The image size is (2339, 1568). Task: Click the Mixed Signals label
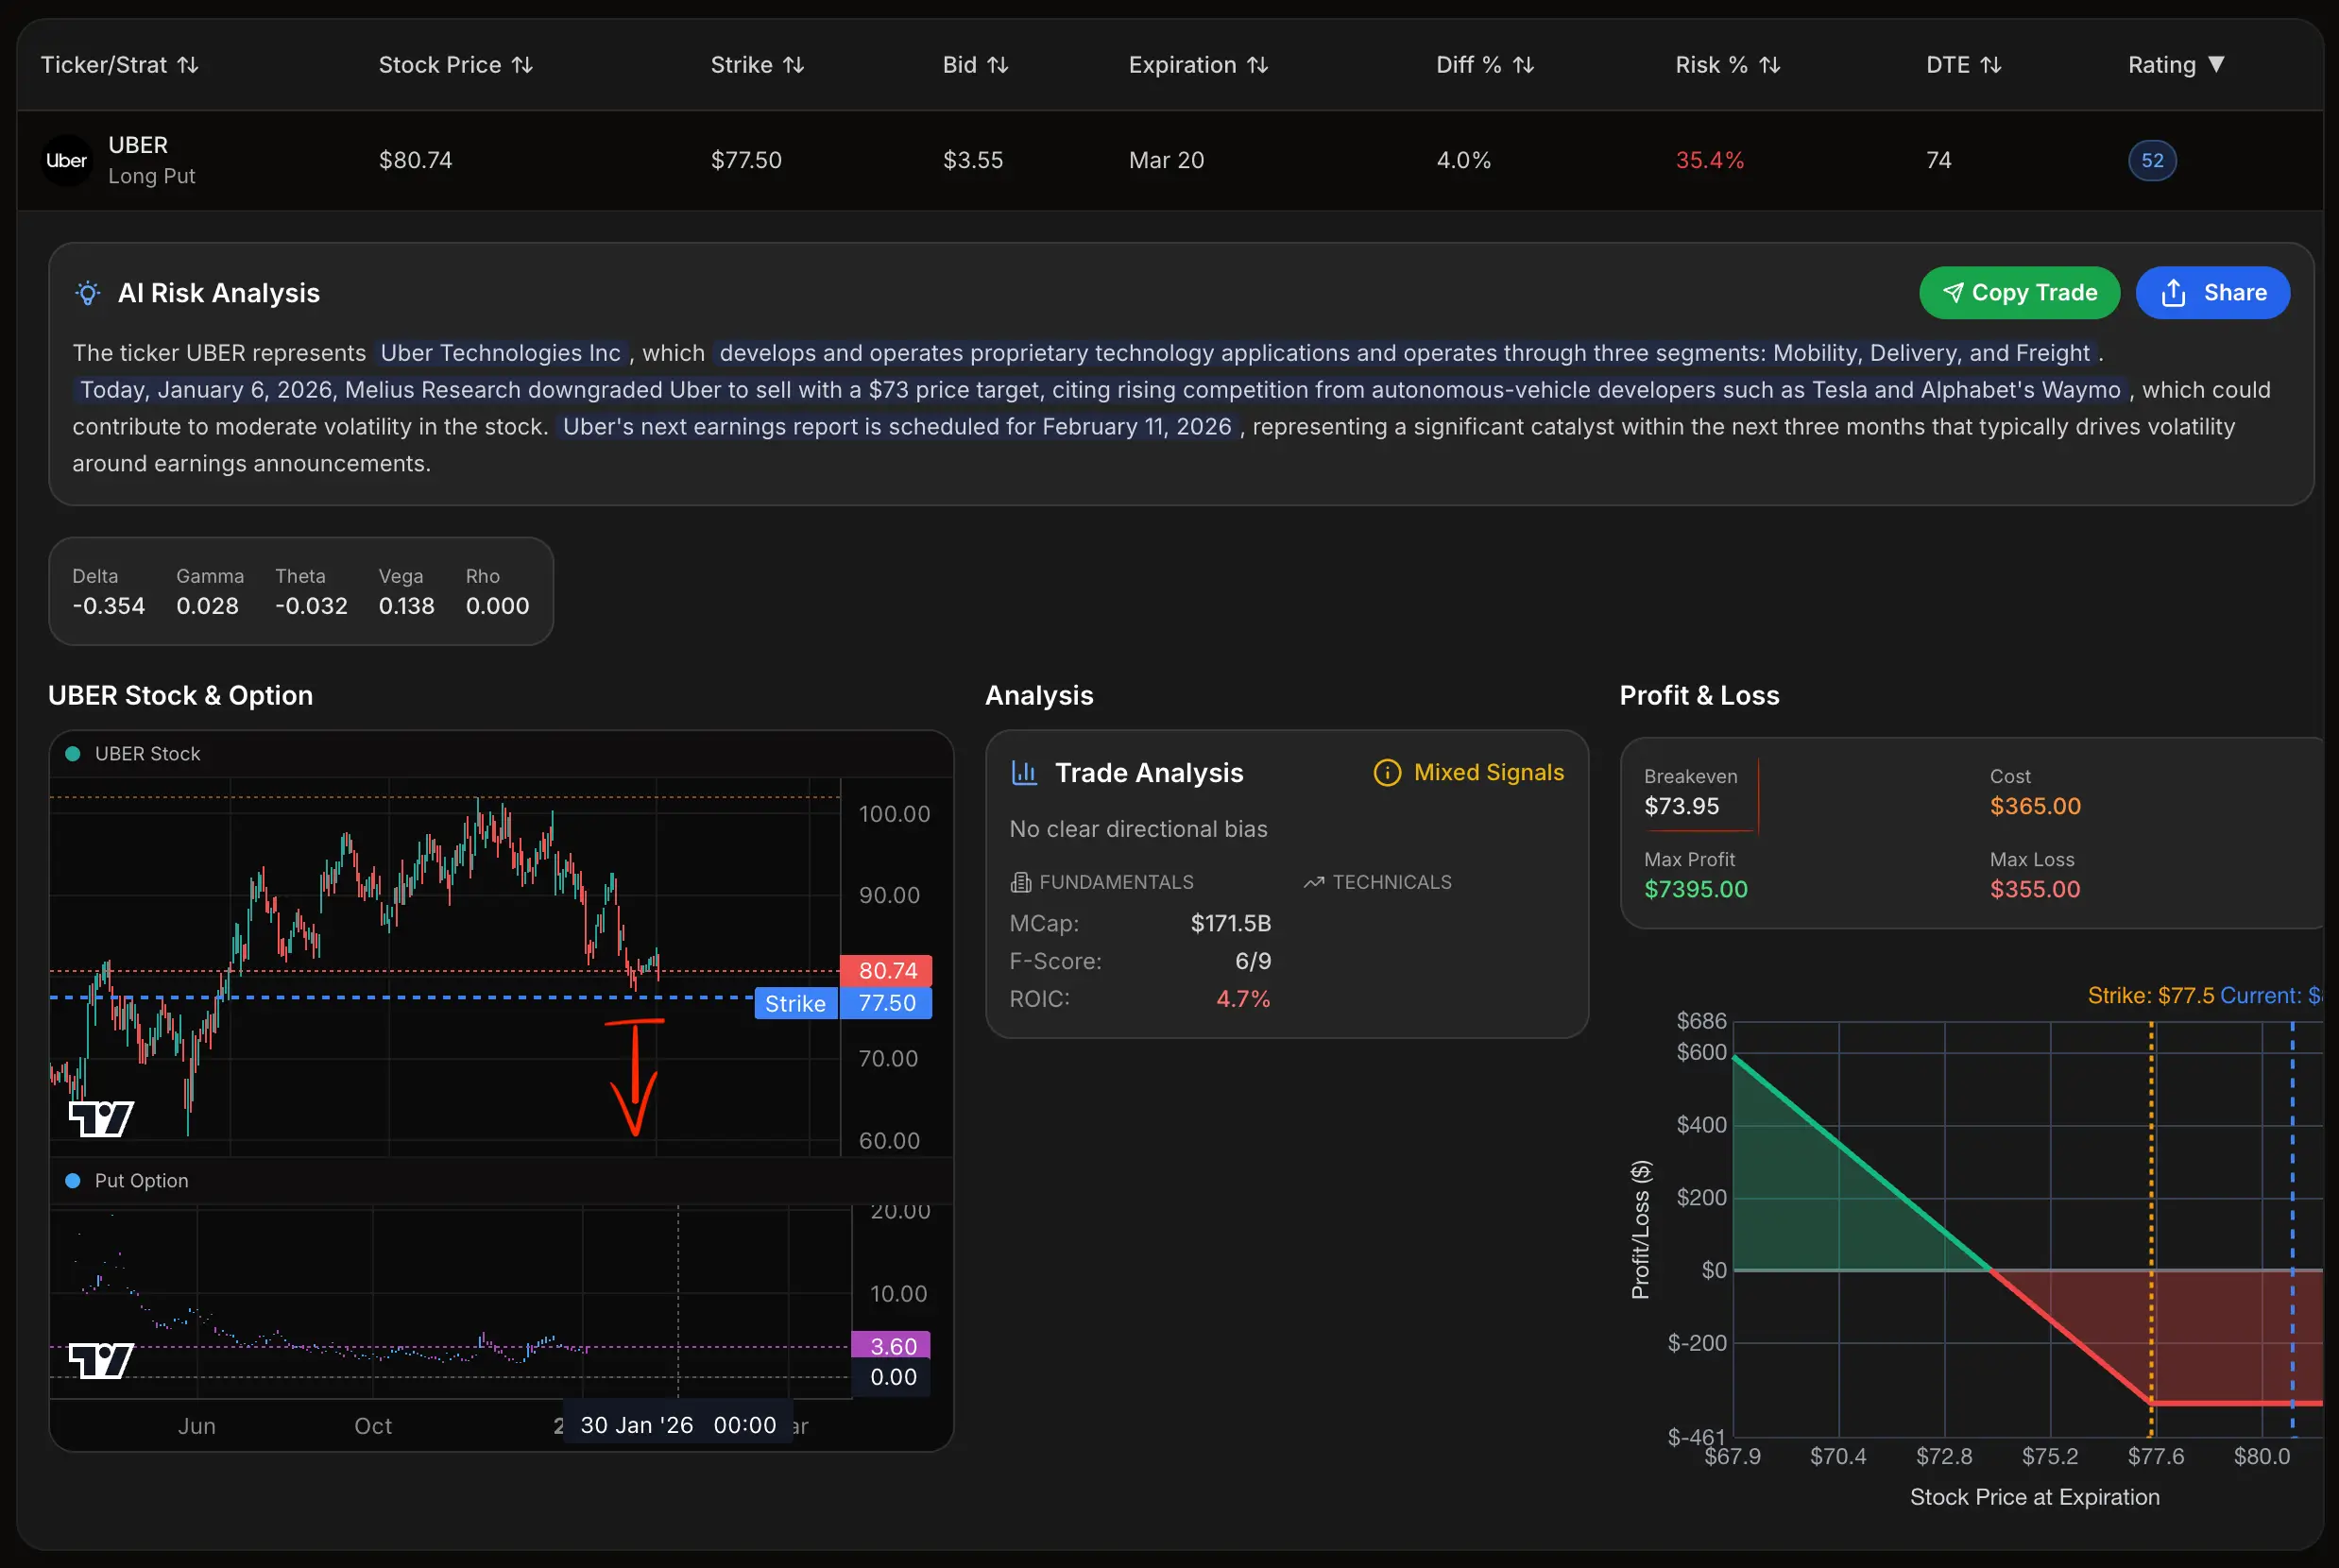tap(1488, 773)
